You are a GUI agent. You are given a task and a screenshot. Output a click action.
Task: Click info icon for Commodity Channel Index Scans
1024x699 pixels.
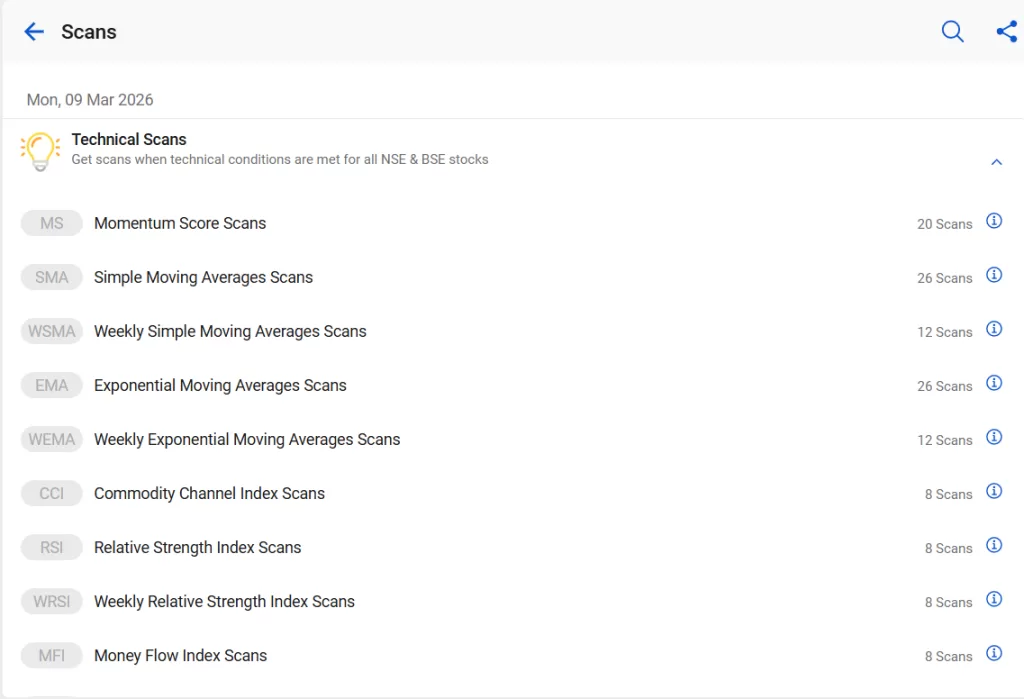coord(994,491)
